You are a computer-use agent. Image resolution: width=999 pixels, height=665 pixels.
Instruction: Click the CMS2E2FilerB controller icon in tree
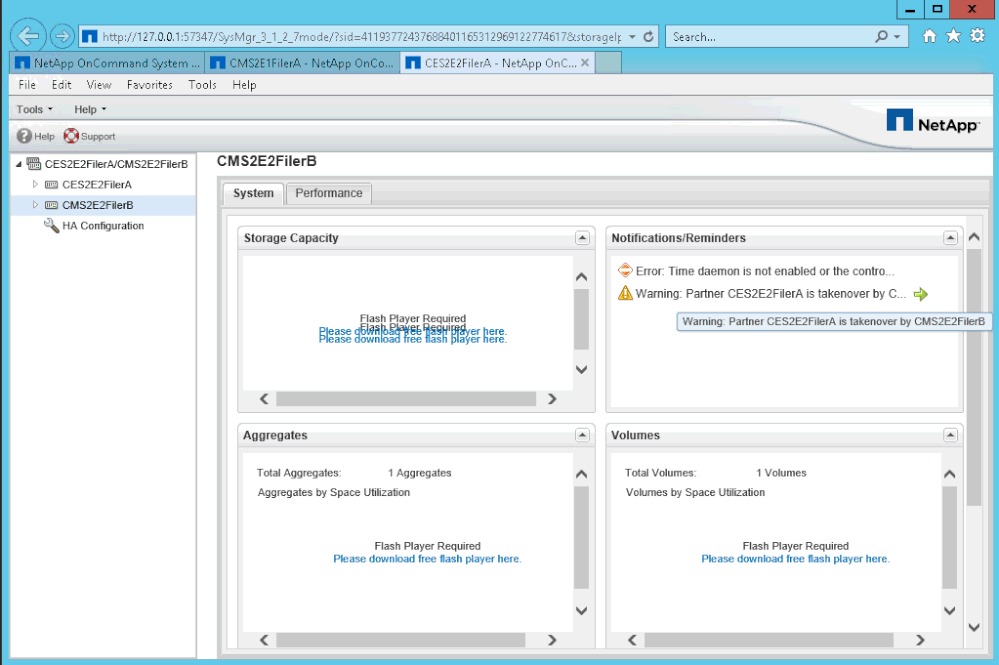pyautogui.click(x=51, y=205)
